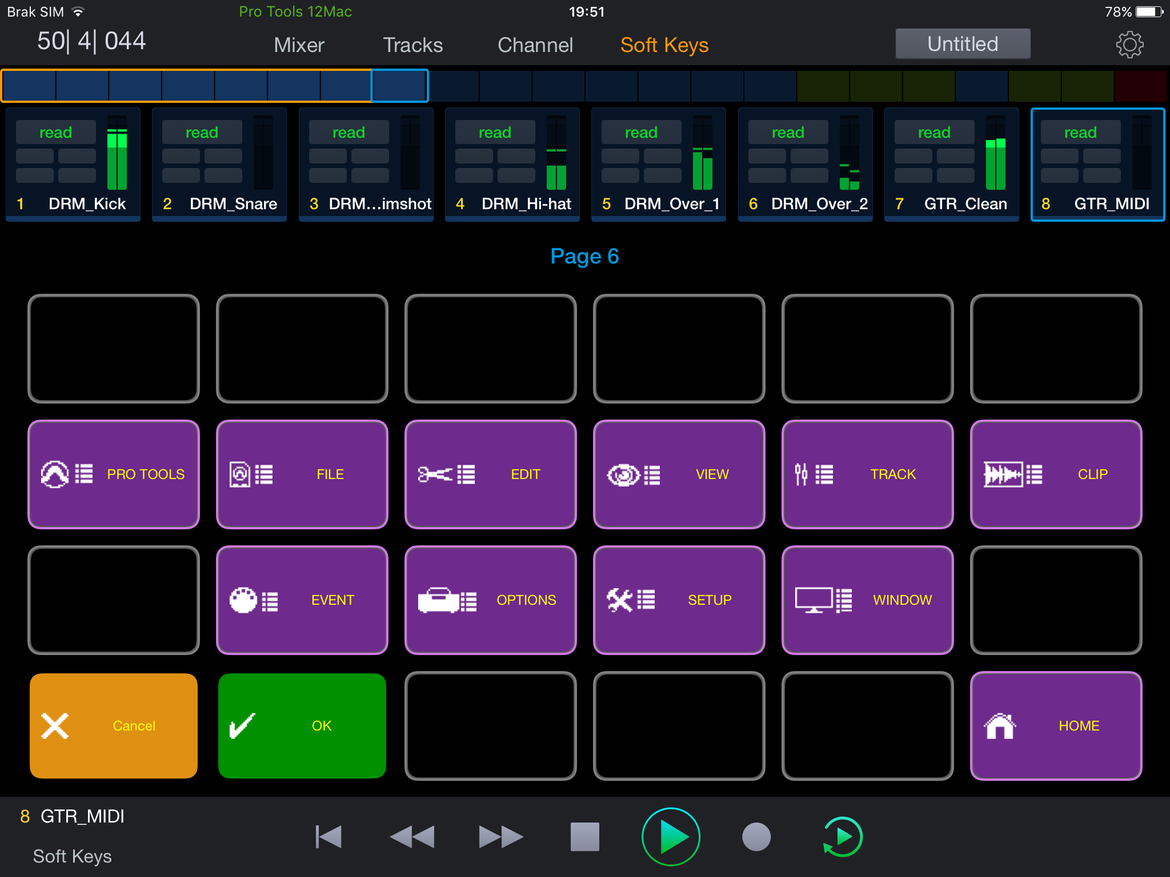
Task: Switch to the Mixer tab
Action: pos(298,45)
